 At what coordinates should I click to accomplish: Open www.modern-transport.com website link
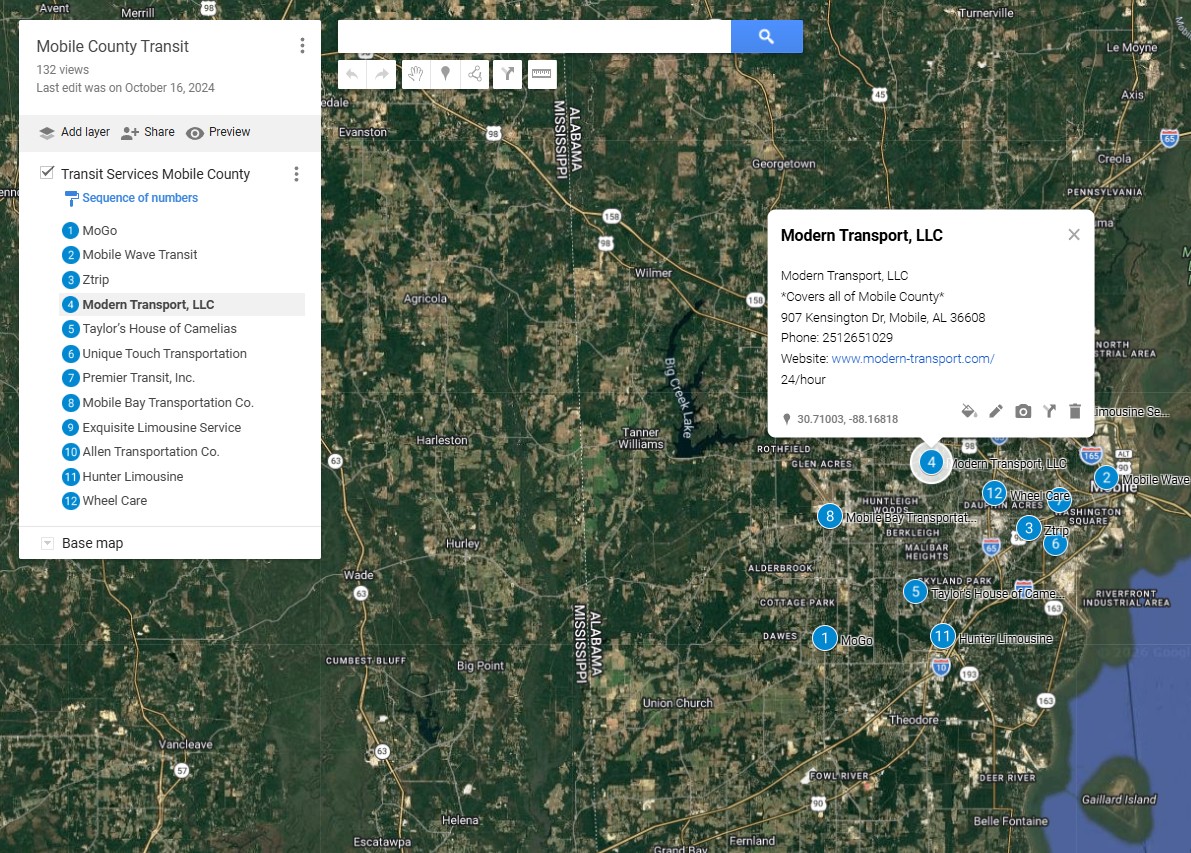pyautogui.click(x=913, y=359)
